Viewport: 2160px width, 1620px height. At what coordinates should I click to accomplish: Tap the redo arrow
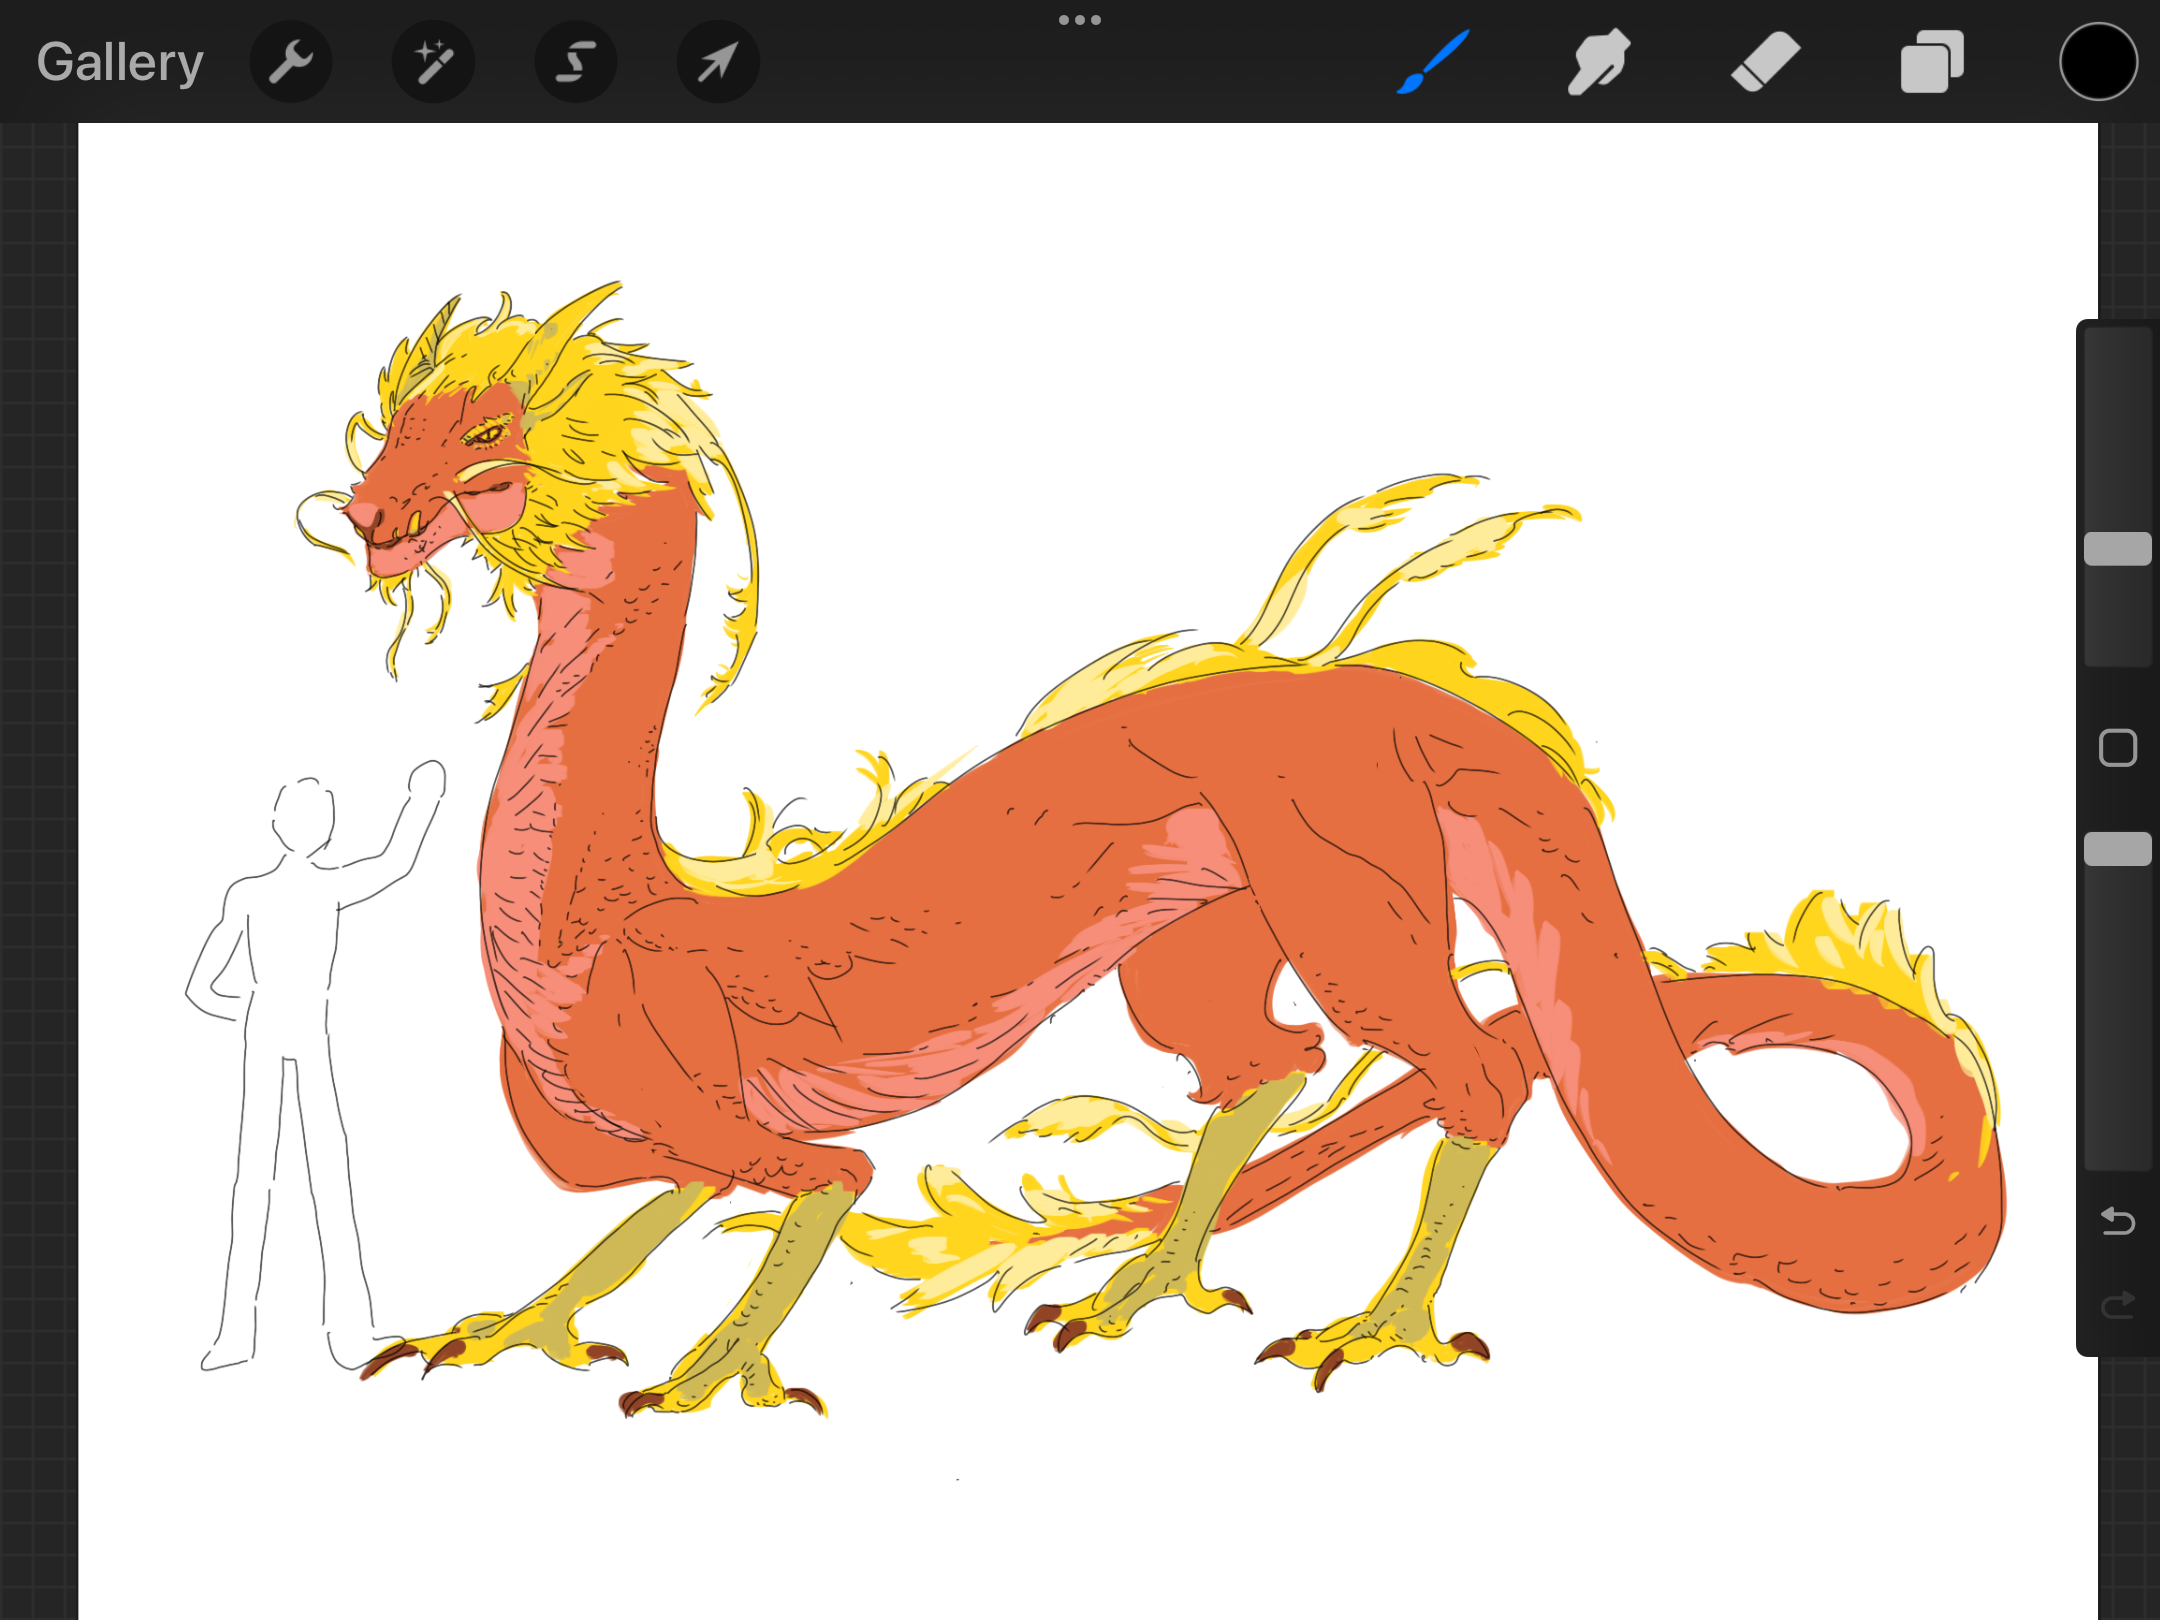pos(2117,1305)
